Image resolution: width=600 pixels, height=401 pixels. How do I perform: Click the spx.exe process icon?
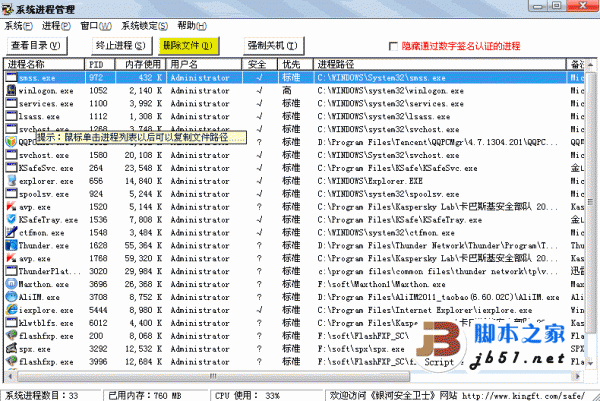(11, 349)
